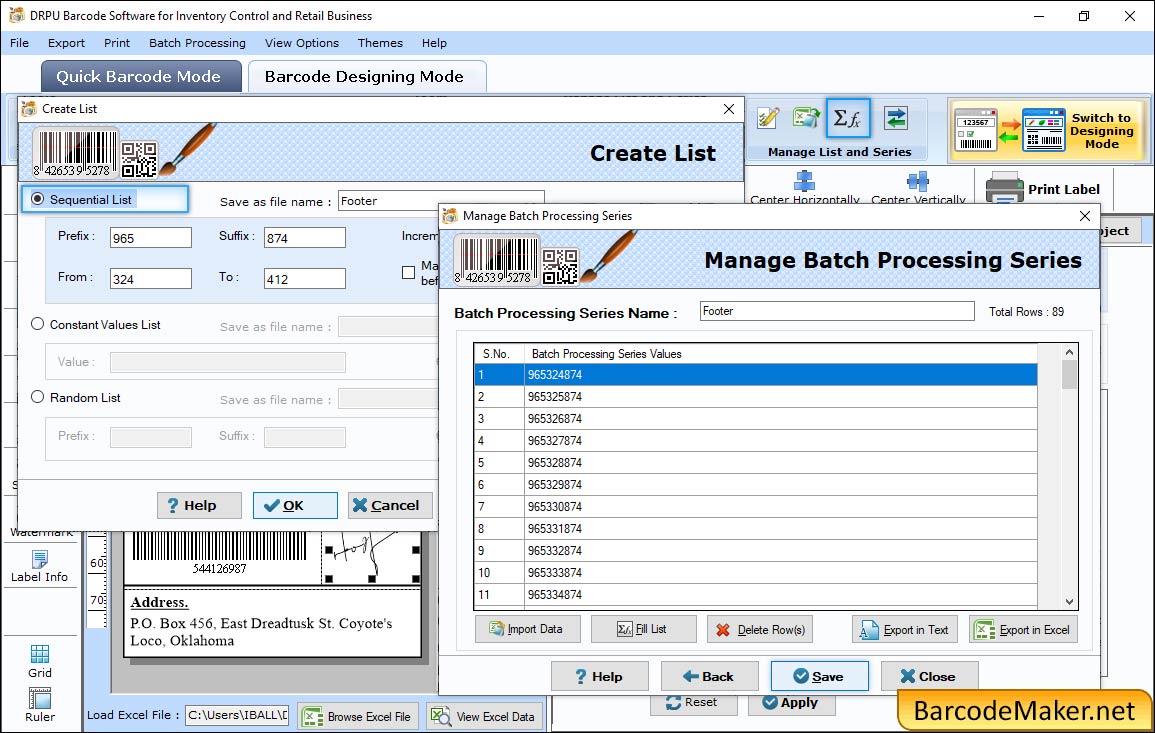
Task: Open the File menu
Action: tap(19, 43)
